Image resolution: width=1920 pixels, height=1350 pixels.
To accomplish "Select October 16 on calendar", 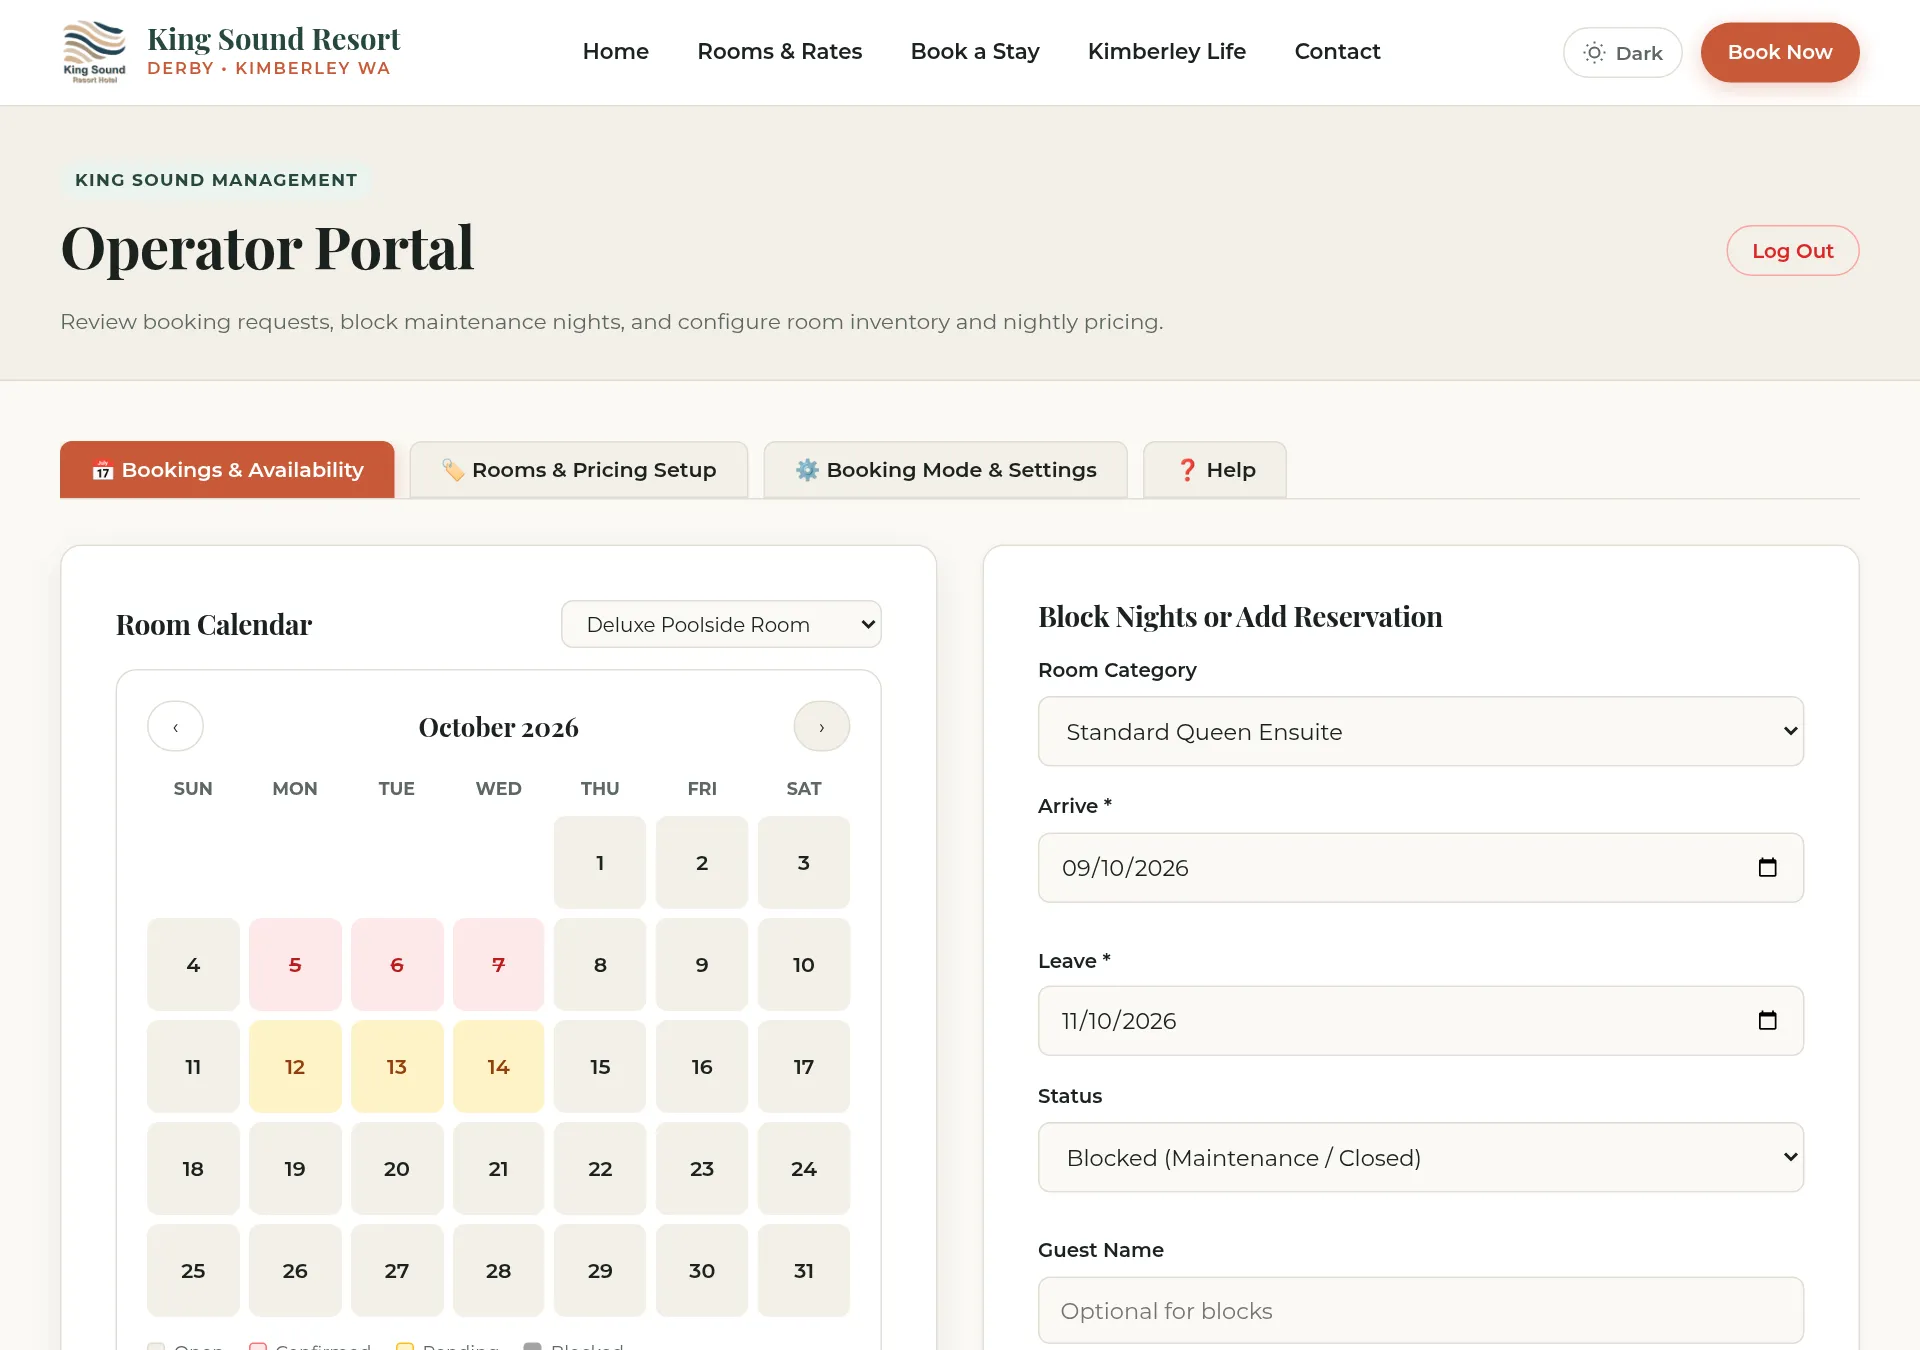I will (x=701, y=1066).
